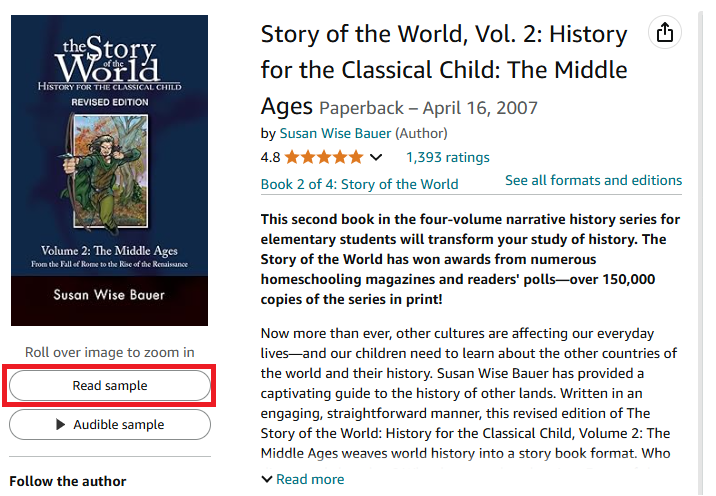Viewport: 716px width, 496px height.
Task: Open Book 2 of 4 series link
Action: (359, 184)
